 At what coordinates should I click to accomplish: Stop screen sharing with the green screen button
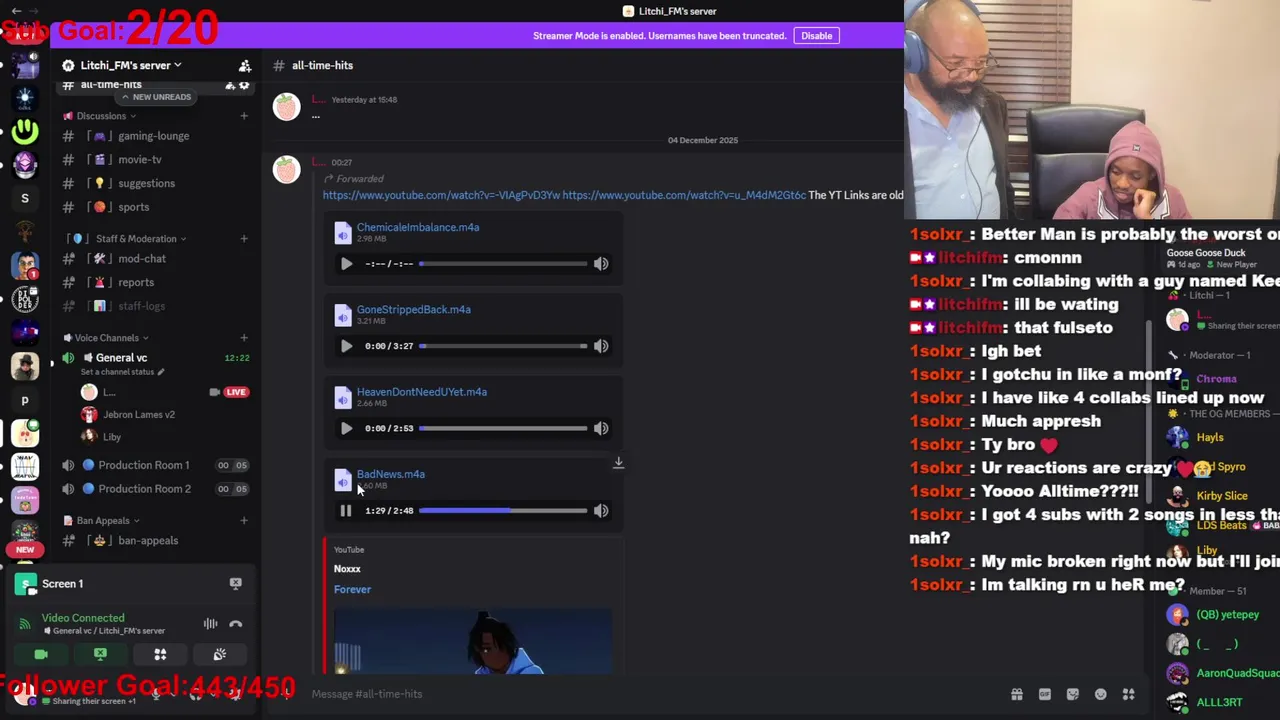click(x=100, y=654)
